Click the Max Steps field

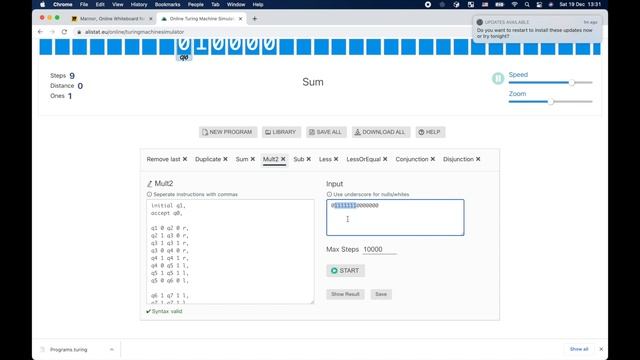(380, 249)
